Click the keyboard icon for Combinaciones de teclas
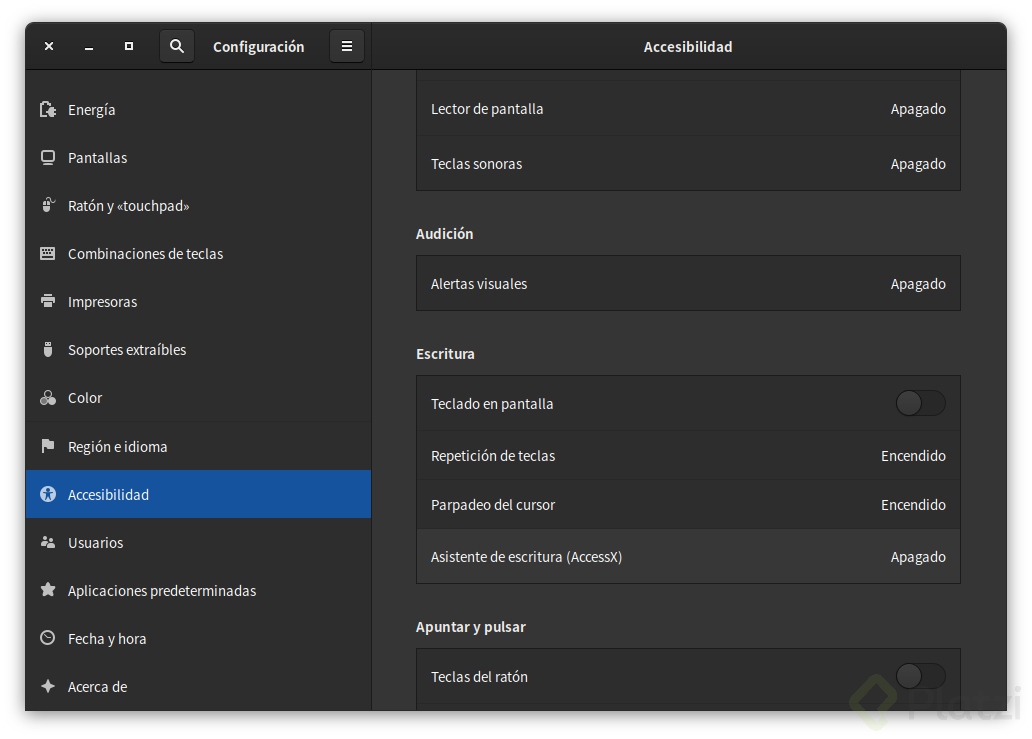 point(47,253)
